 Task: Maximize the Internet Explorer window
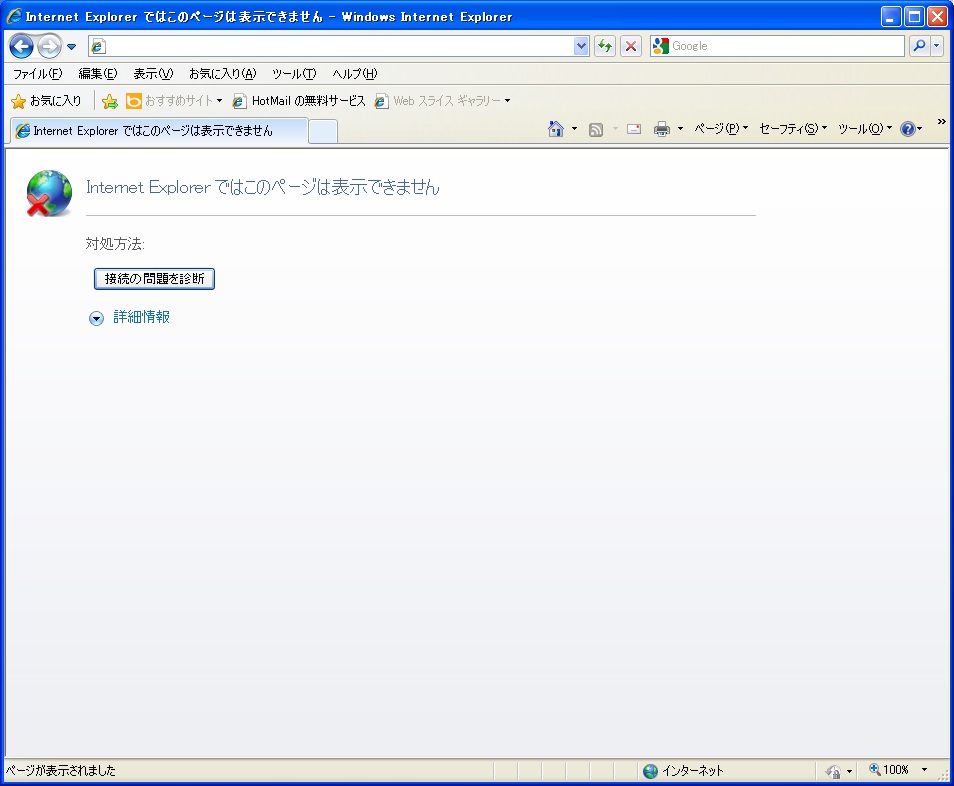(914, 16)
